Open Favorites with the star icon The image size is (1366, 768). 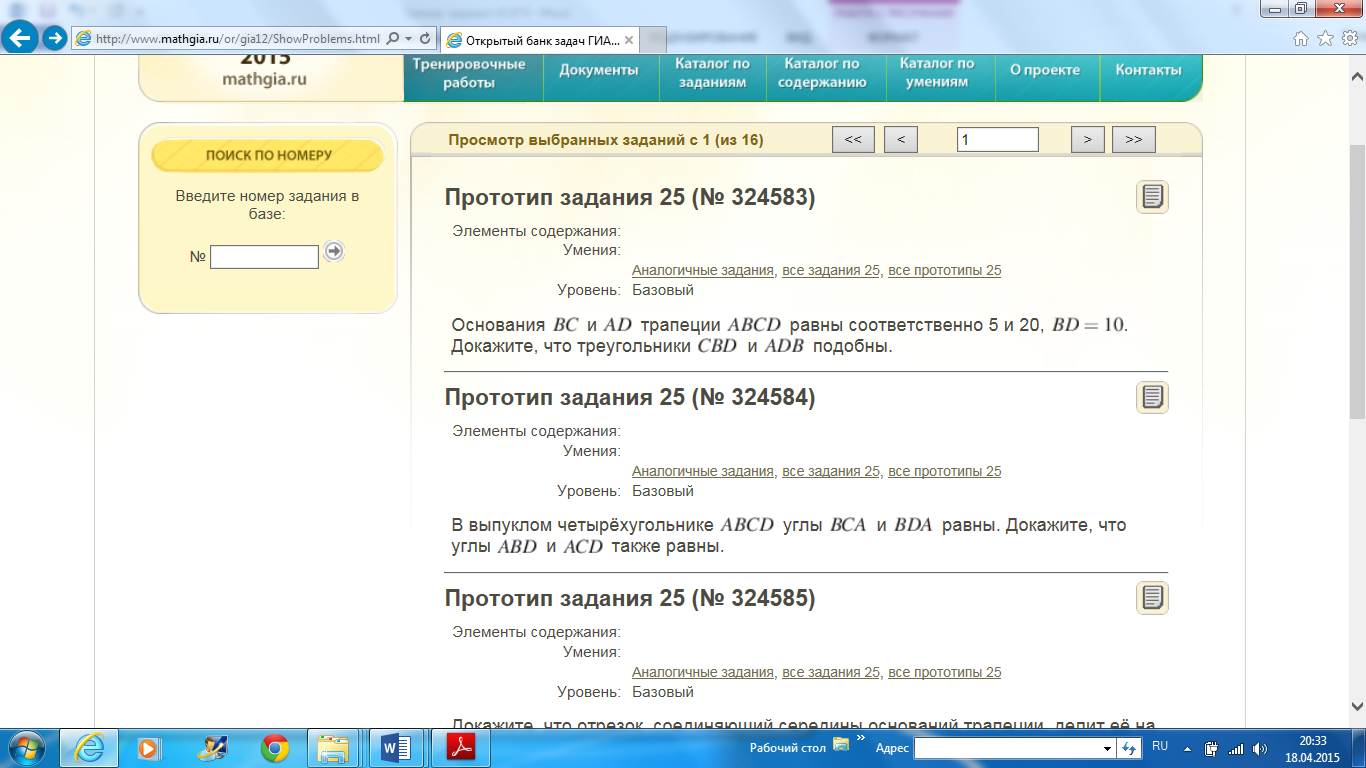[1325, 39]
